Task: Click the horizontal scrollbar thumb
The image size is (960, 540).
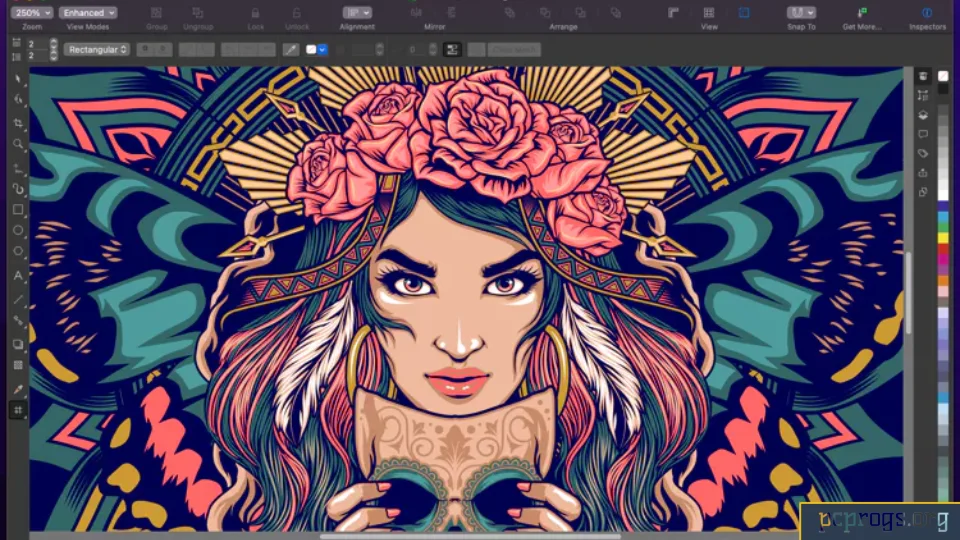Action: click(x=470, y=536)
